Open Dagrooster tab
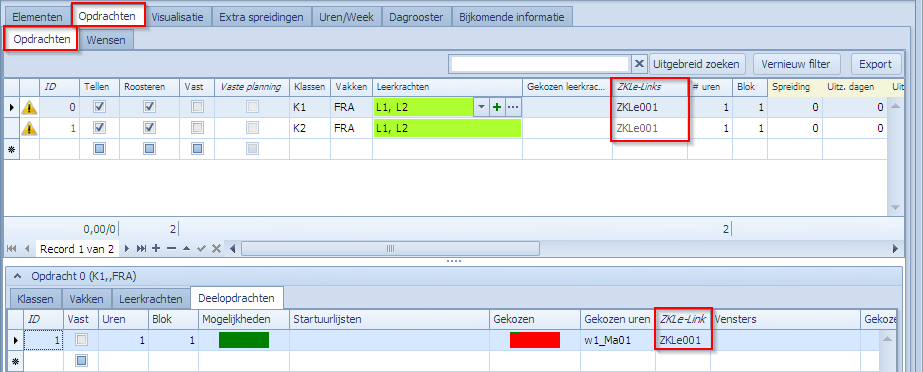This screenshot has width=923, height=372. point(416,17)
